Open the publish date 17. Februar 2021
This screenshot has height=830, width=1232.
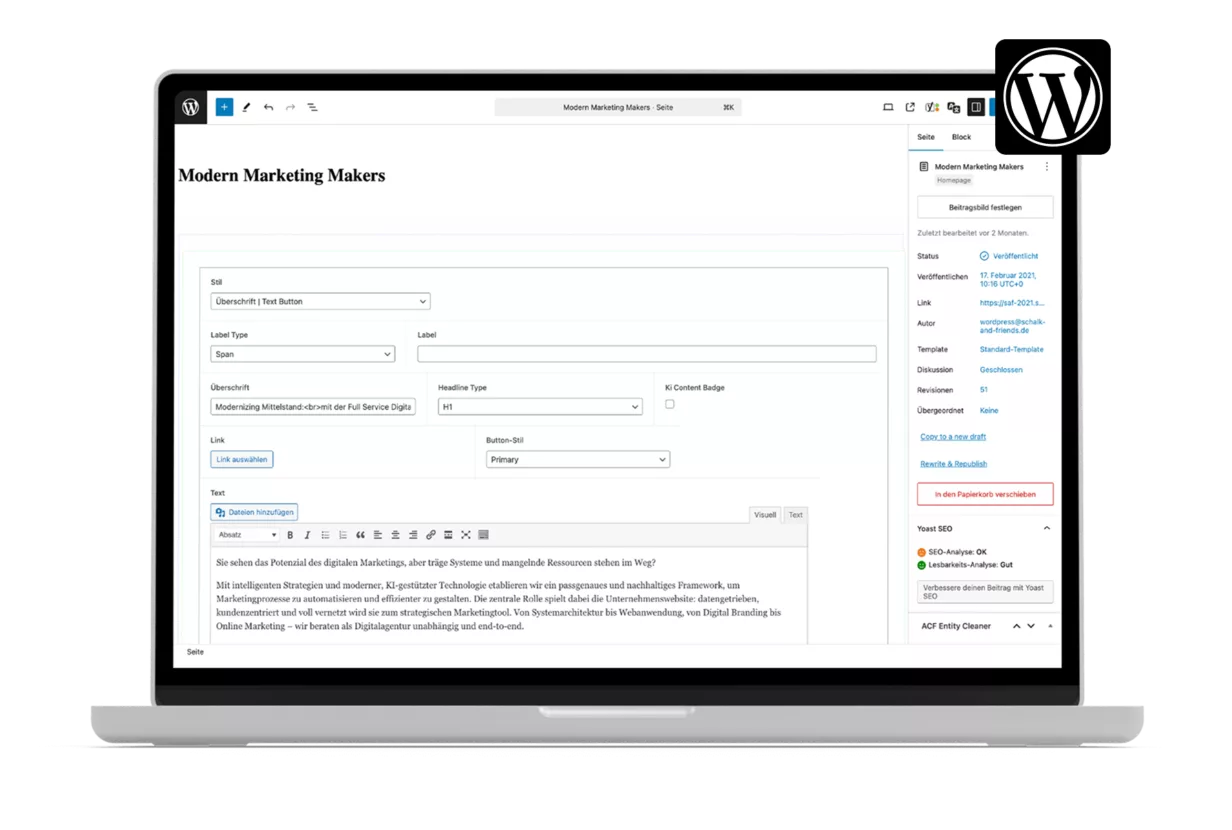click(x=1008, y=279)
